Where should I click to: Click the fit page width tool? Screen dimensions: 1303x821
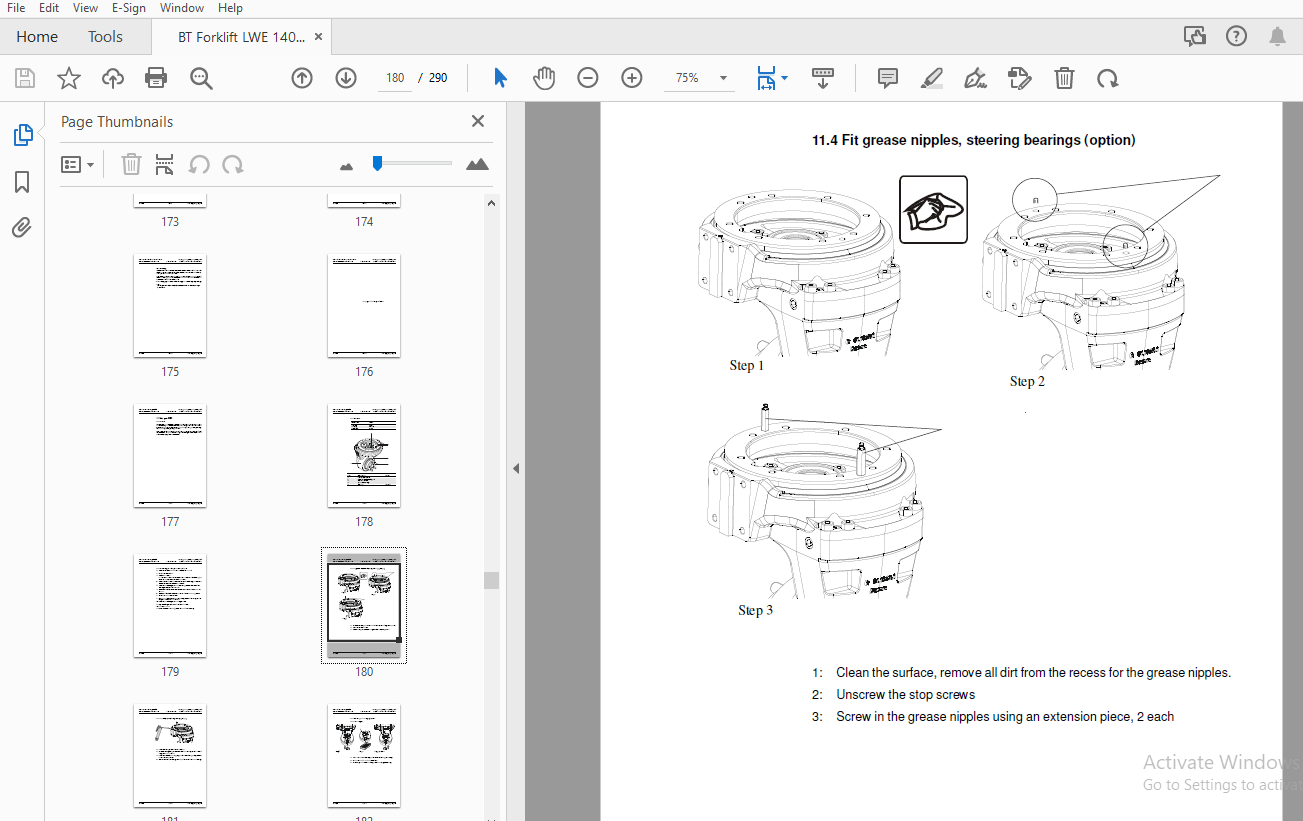tap(766, 78)
